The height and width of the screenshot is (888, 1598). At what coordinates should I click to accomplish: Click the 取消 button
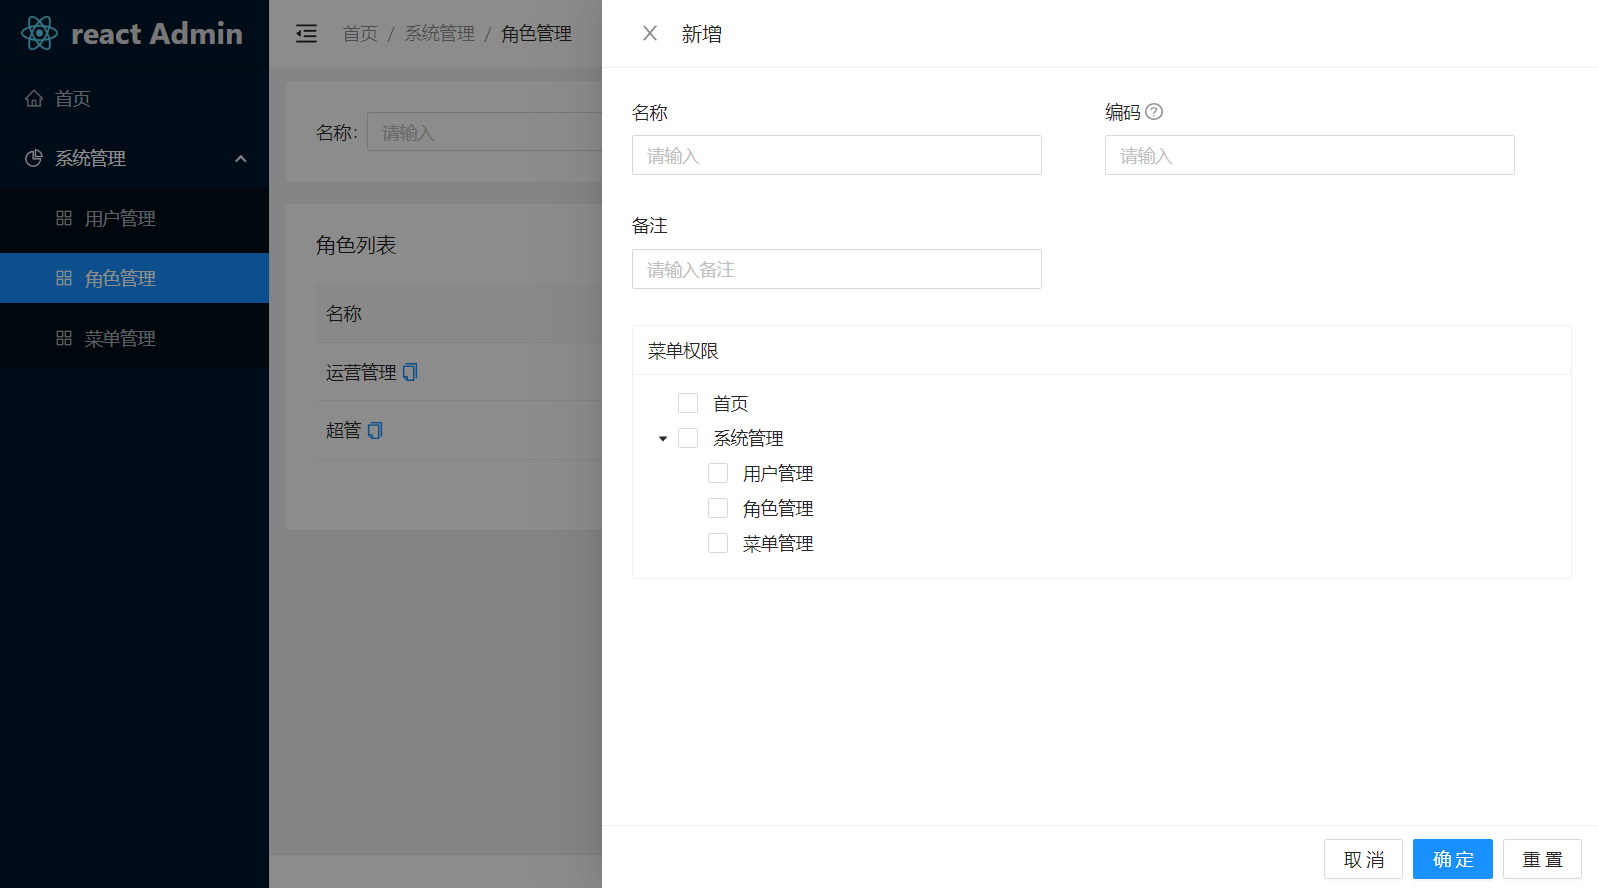pos(1363,859)
